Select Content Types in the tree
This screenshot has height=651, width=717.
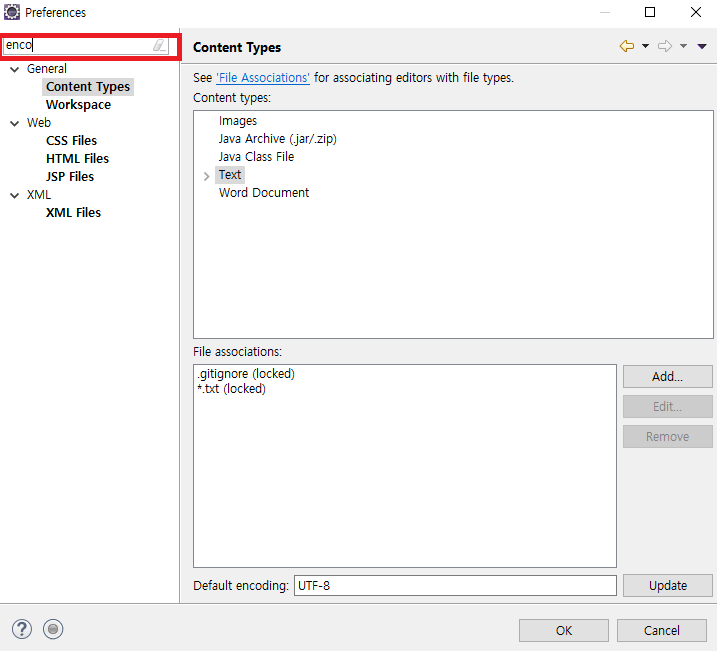coord(88,87)
